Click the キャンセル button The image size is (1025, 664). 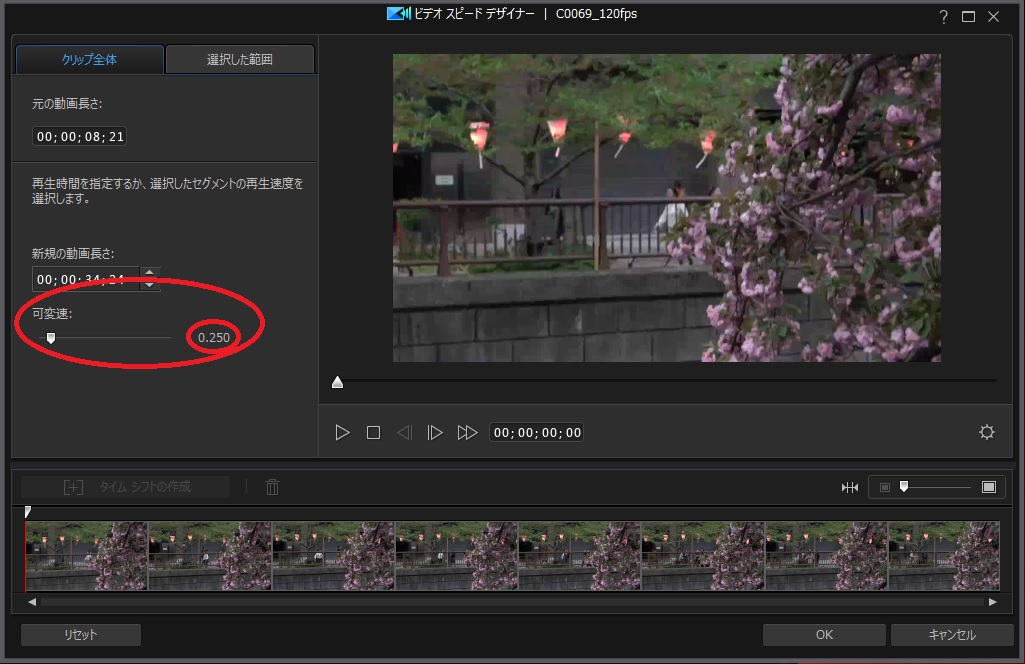[x=952, y=635]
